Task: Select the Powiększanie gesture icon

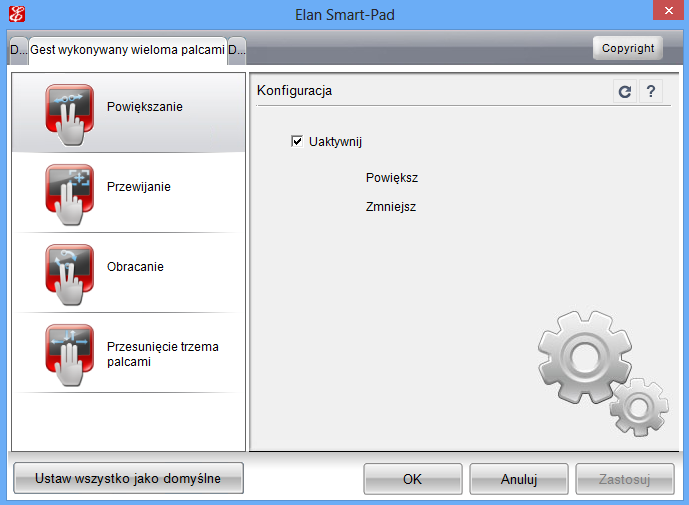Action: coord(69,115)
